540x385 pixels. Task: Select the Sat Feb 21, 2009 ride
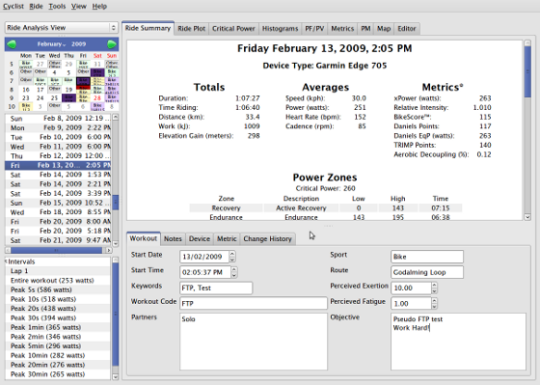click(x=58, y=240)
